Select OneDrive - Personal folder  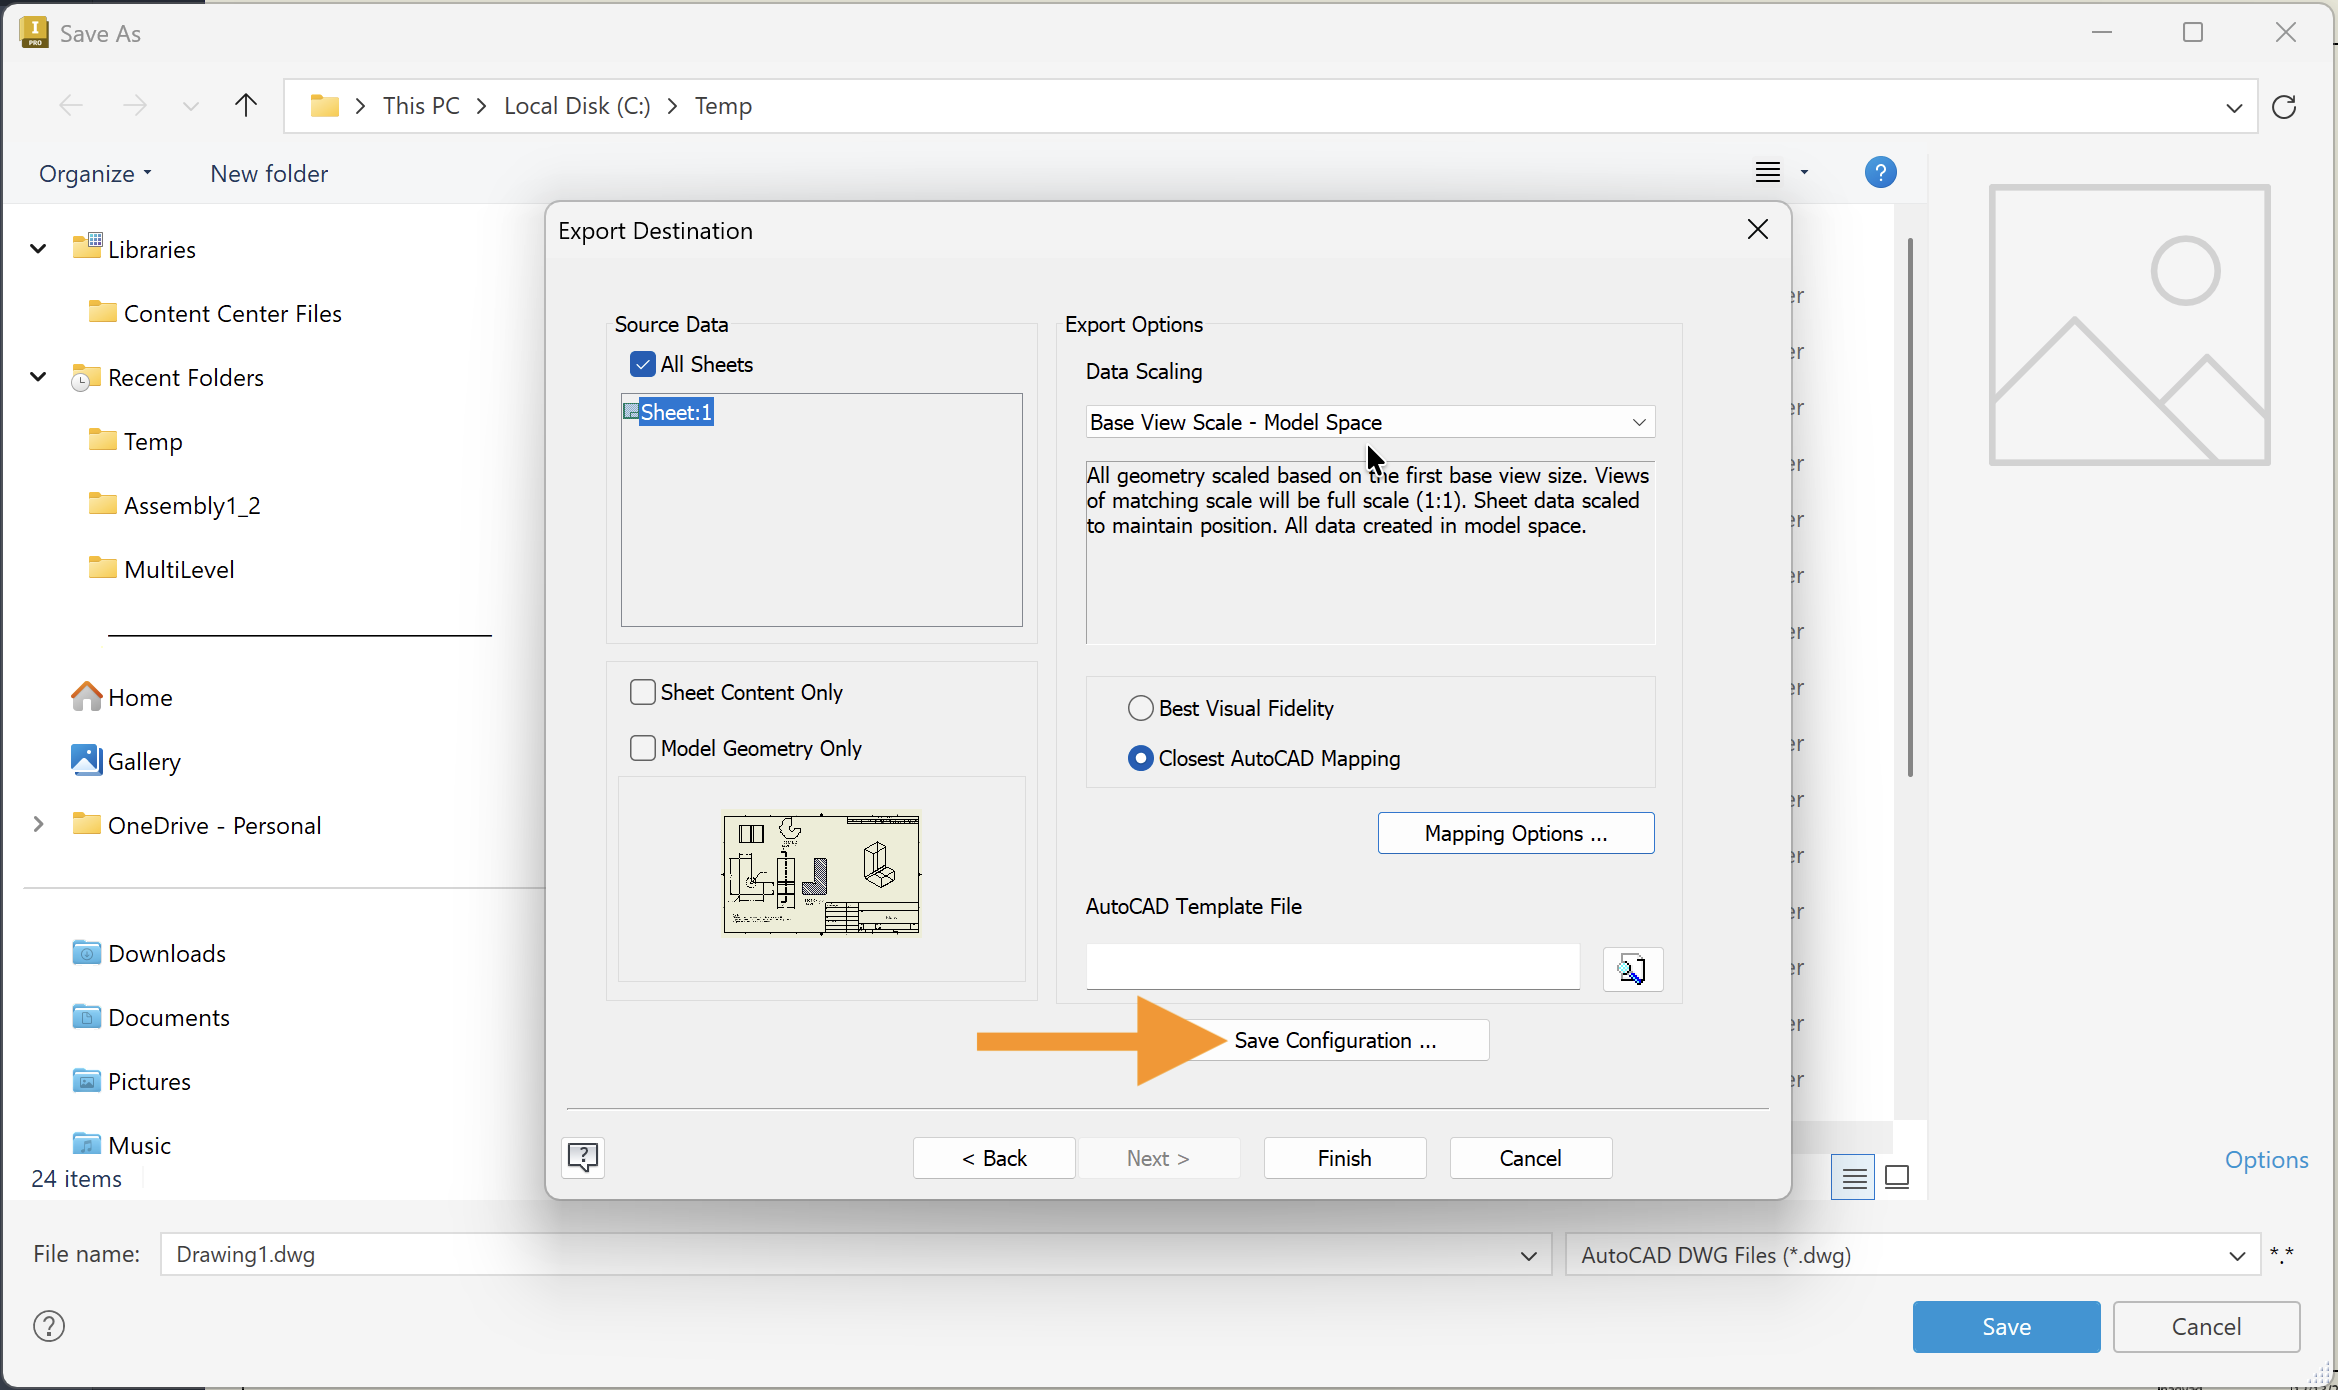(x=196, y=825)
